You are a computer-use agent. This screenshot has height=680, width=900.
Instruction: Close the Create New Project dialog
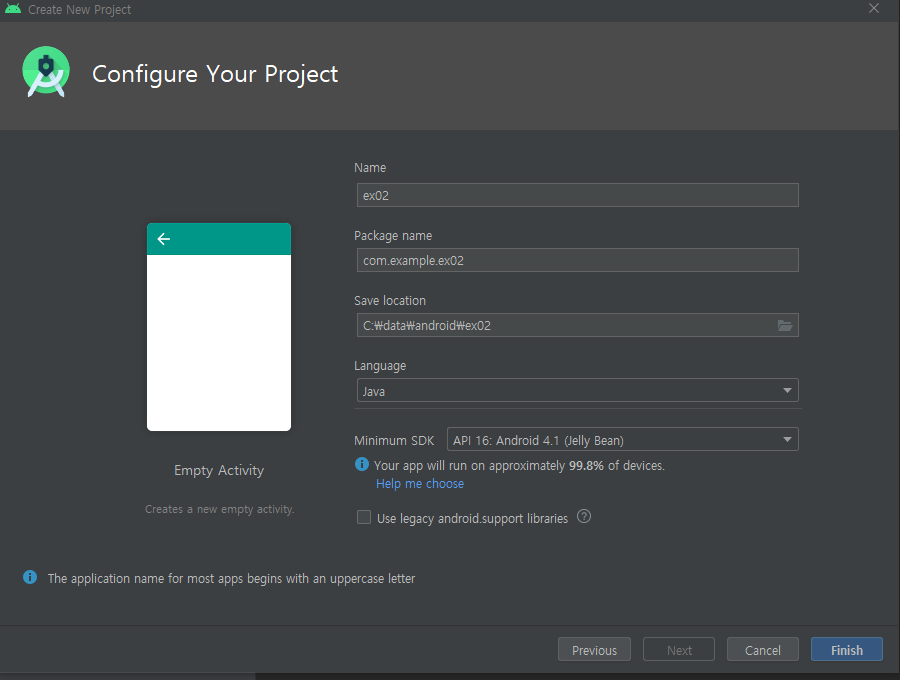coord(874,9)
